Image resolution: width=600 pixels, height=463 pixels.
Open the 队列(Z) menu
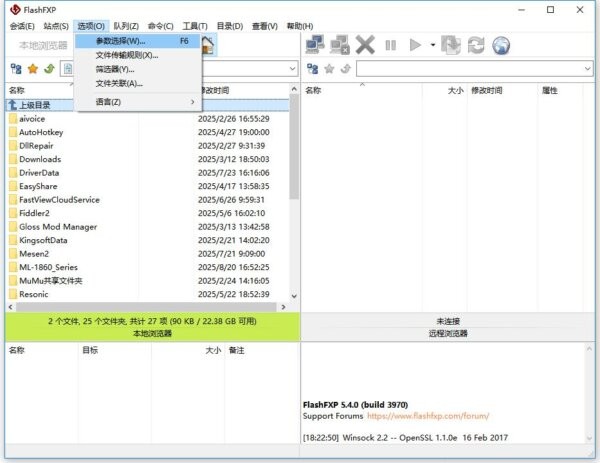point(126,26)
